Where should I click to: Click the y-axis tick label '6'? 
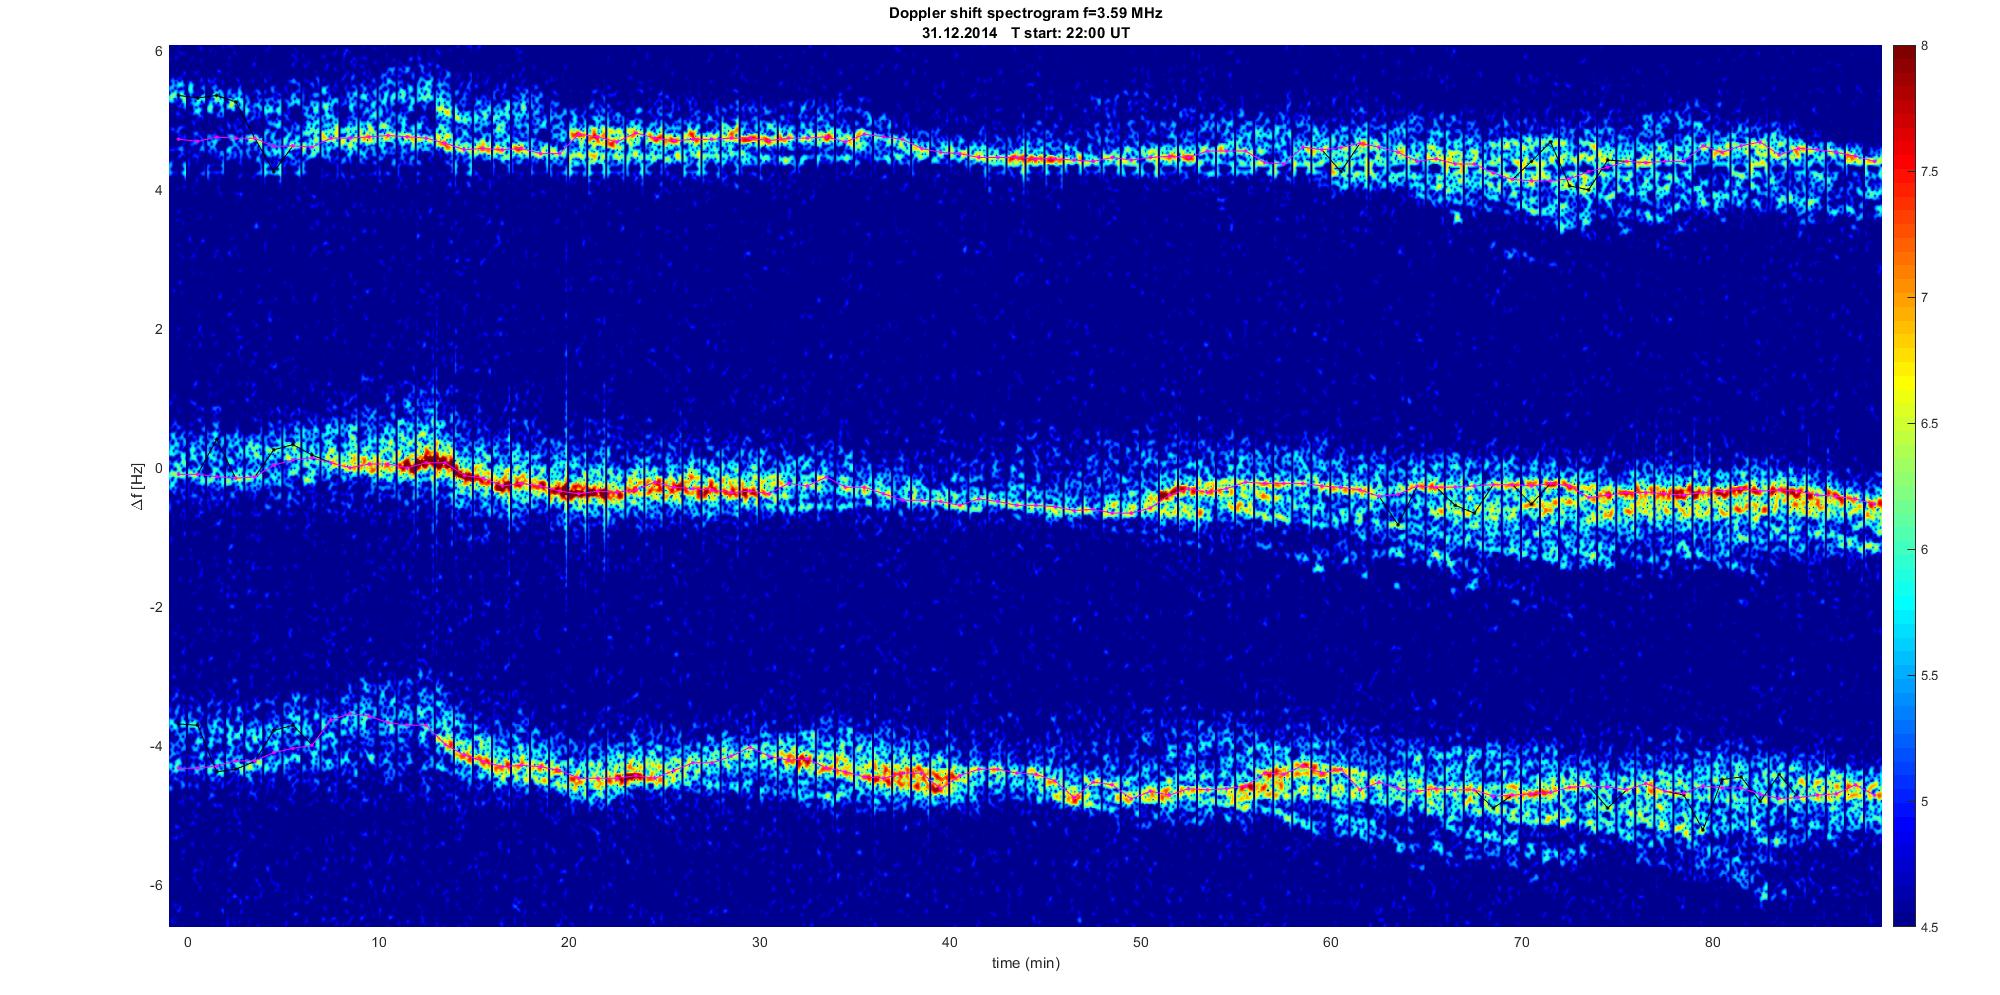(x=158, y=51)
